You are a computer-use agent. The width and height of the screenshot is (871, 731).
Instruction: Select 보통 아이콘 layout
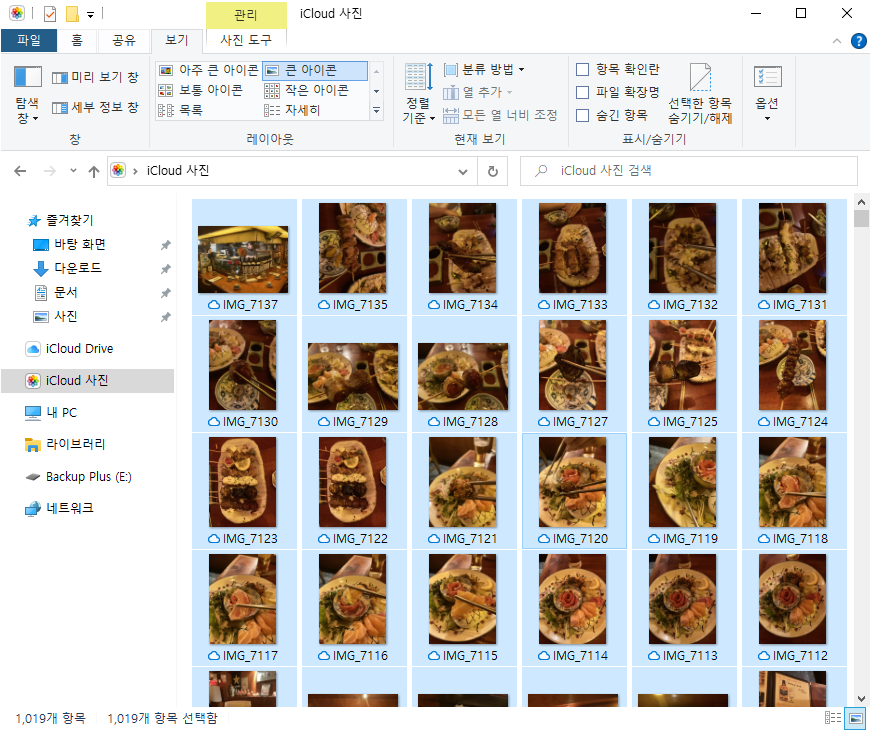(x=201, y=90)
